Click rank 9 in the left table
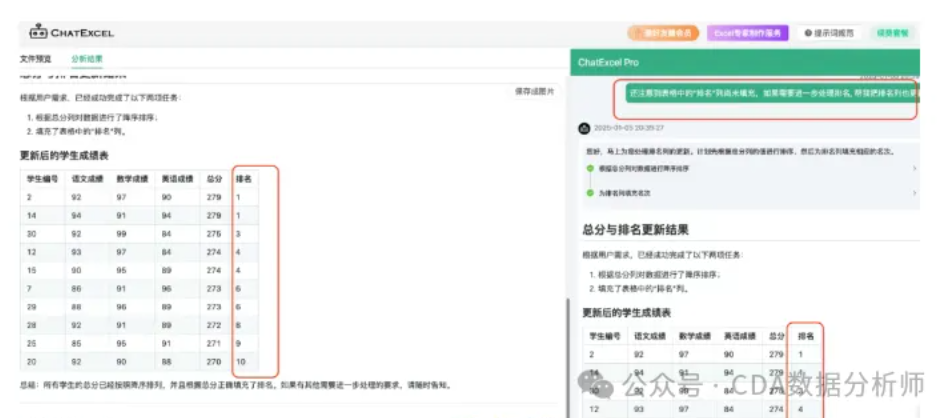Screen dimensions: 952x418 tap(239, 343)
